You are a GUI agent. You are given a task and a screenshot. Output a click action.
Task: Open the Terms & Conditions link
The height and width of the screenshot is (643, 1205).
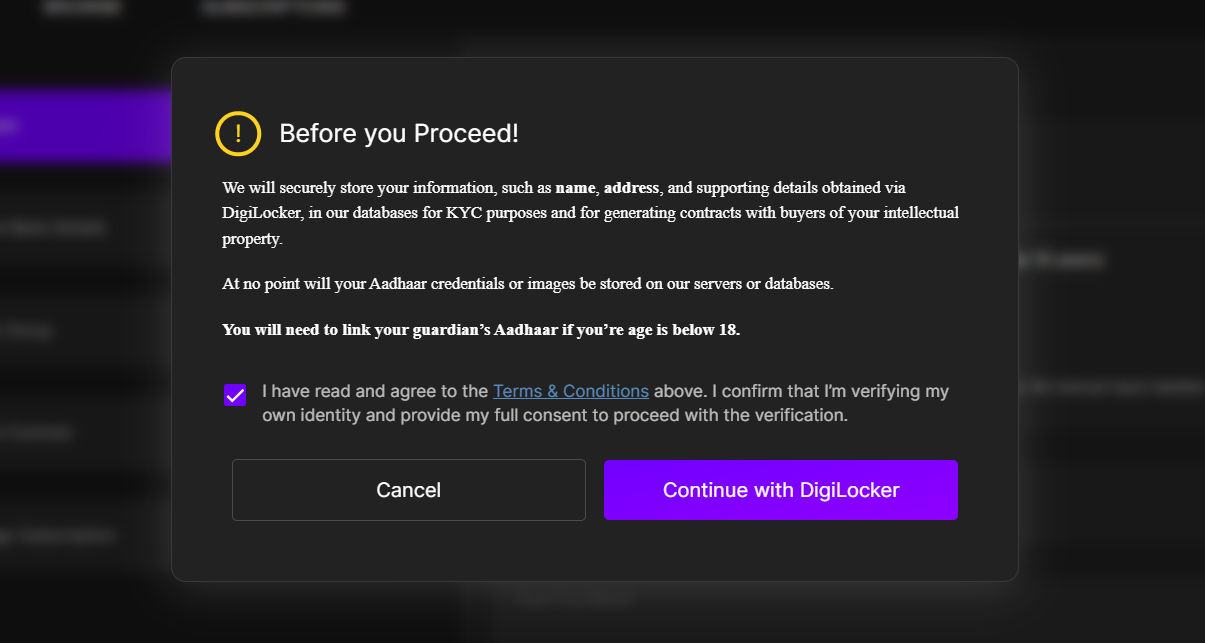tap(571, 391)
